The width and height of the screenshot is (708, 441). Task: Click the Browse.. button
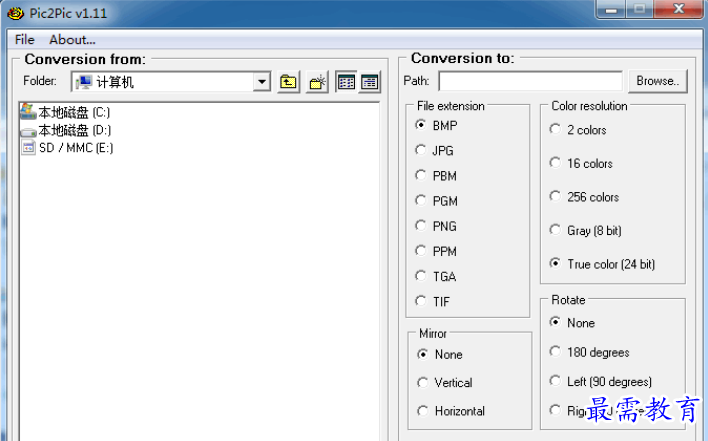658,81
